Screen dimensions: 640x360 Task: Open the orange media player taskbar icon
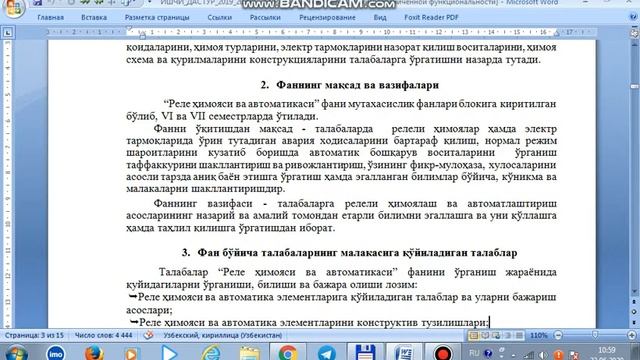pyautogui.click(x=131, y=353)
